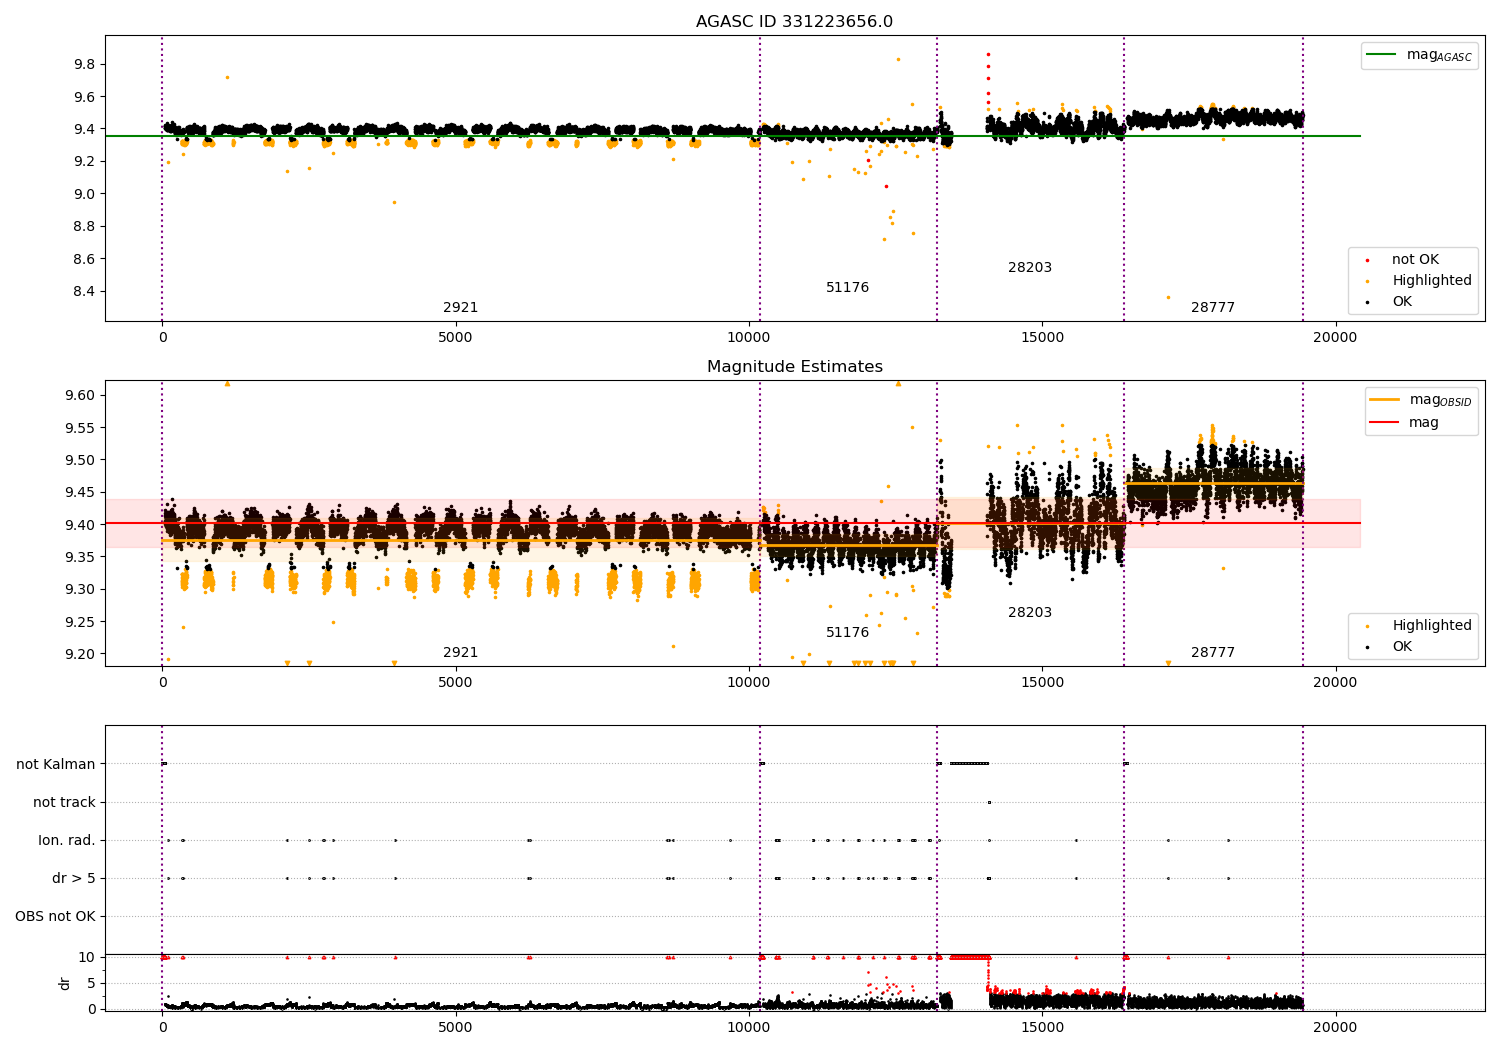
Task: Click the 10 tick label on the dr axis
Action: [88, 957]
